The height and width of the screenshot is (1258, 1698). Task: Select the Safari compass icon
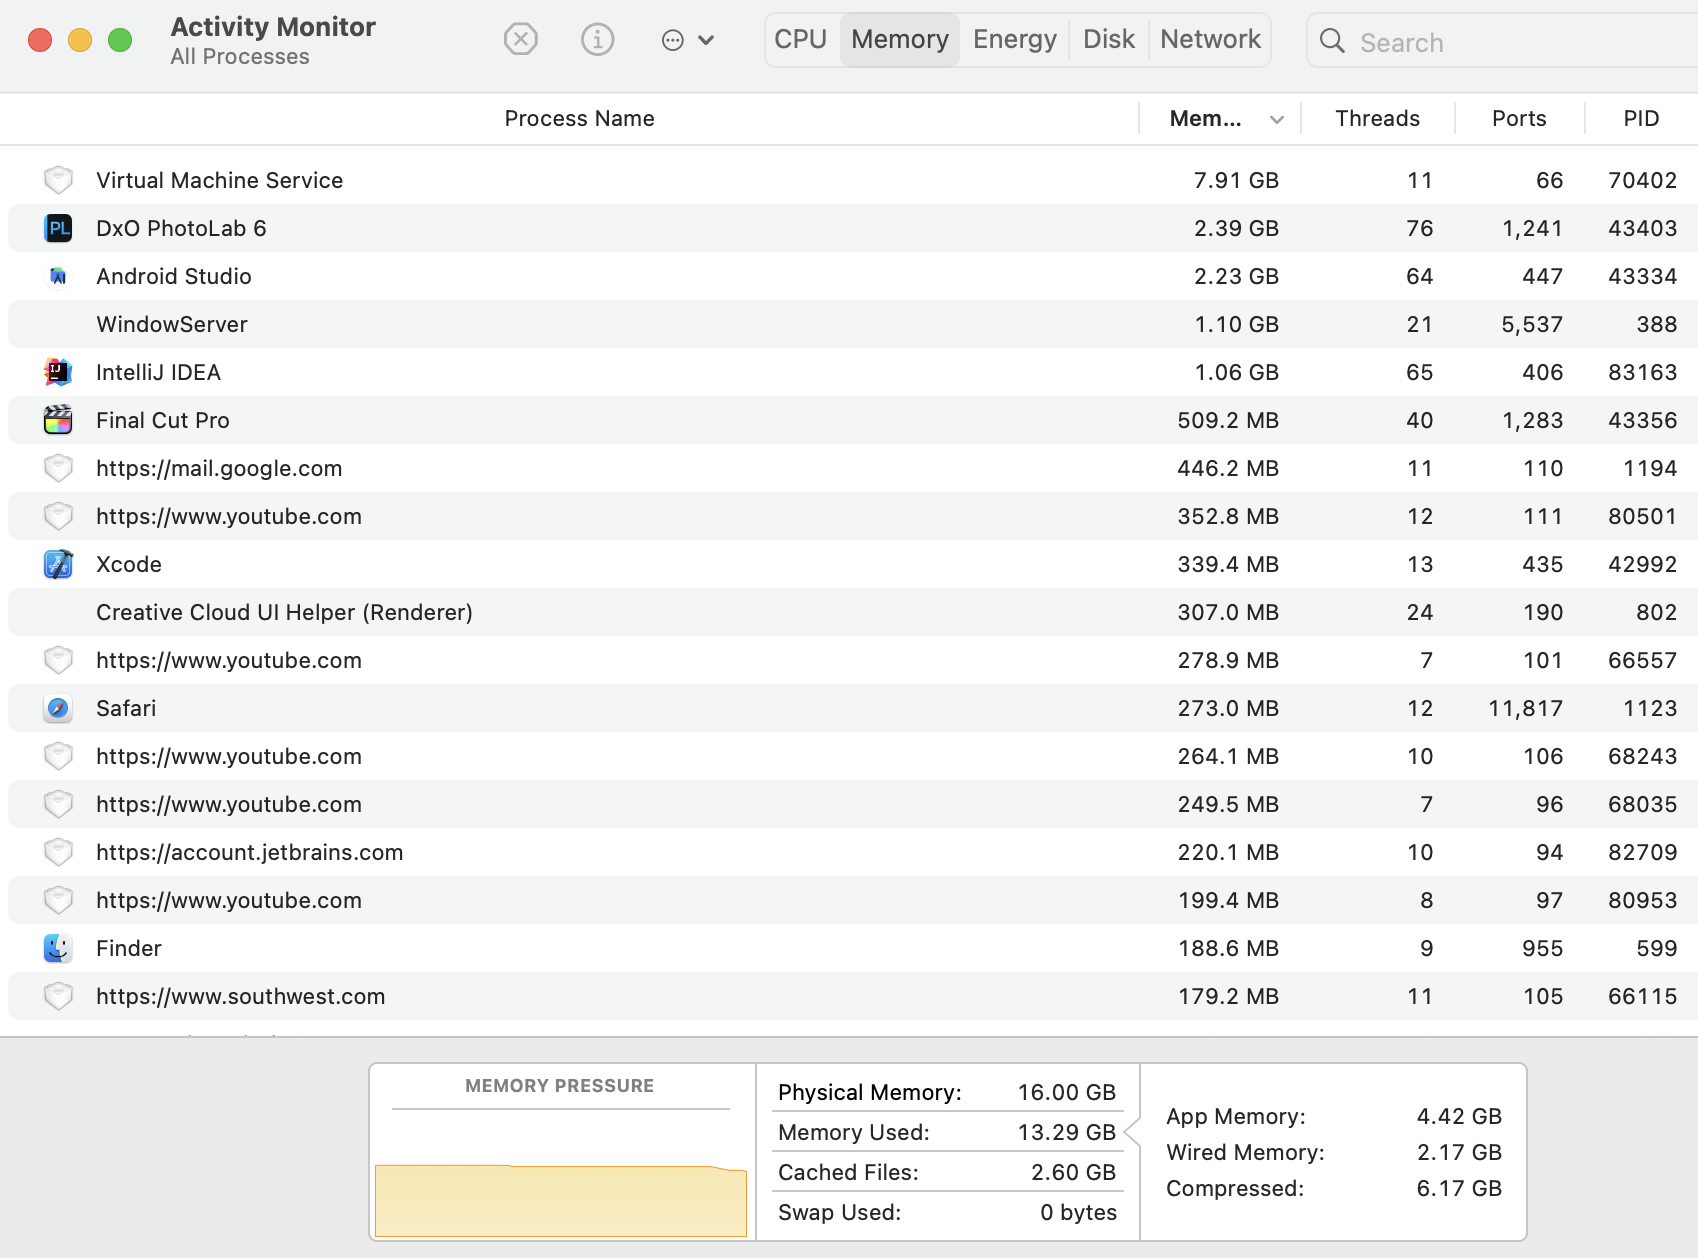coord(59,708)
